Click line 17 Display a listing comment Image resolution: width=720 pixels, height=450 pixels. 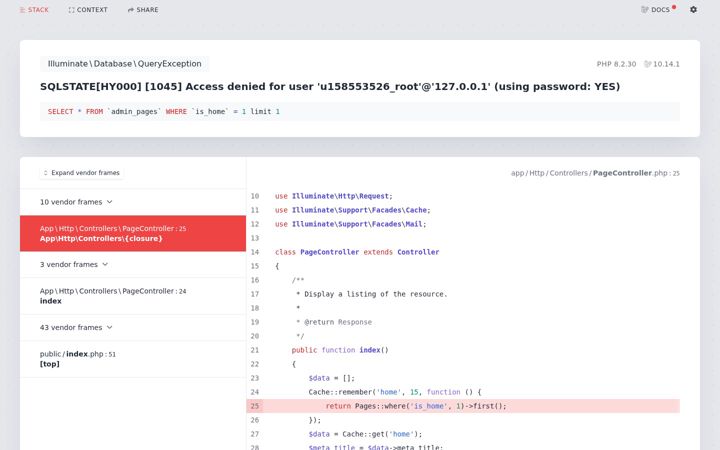click(371, 294)
